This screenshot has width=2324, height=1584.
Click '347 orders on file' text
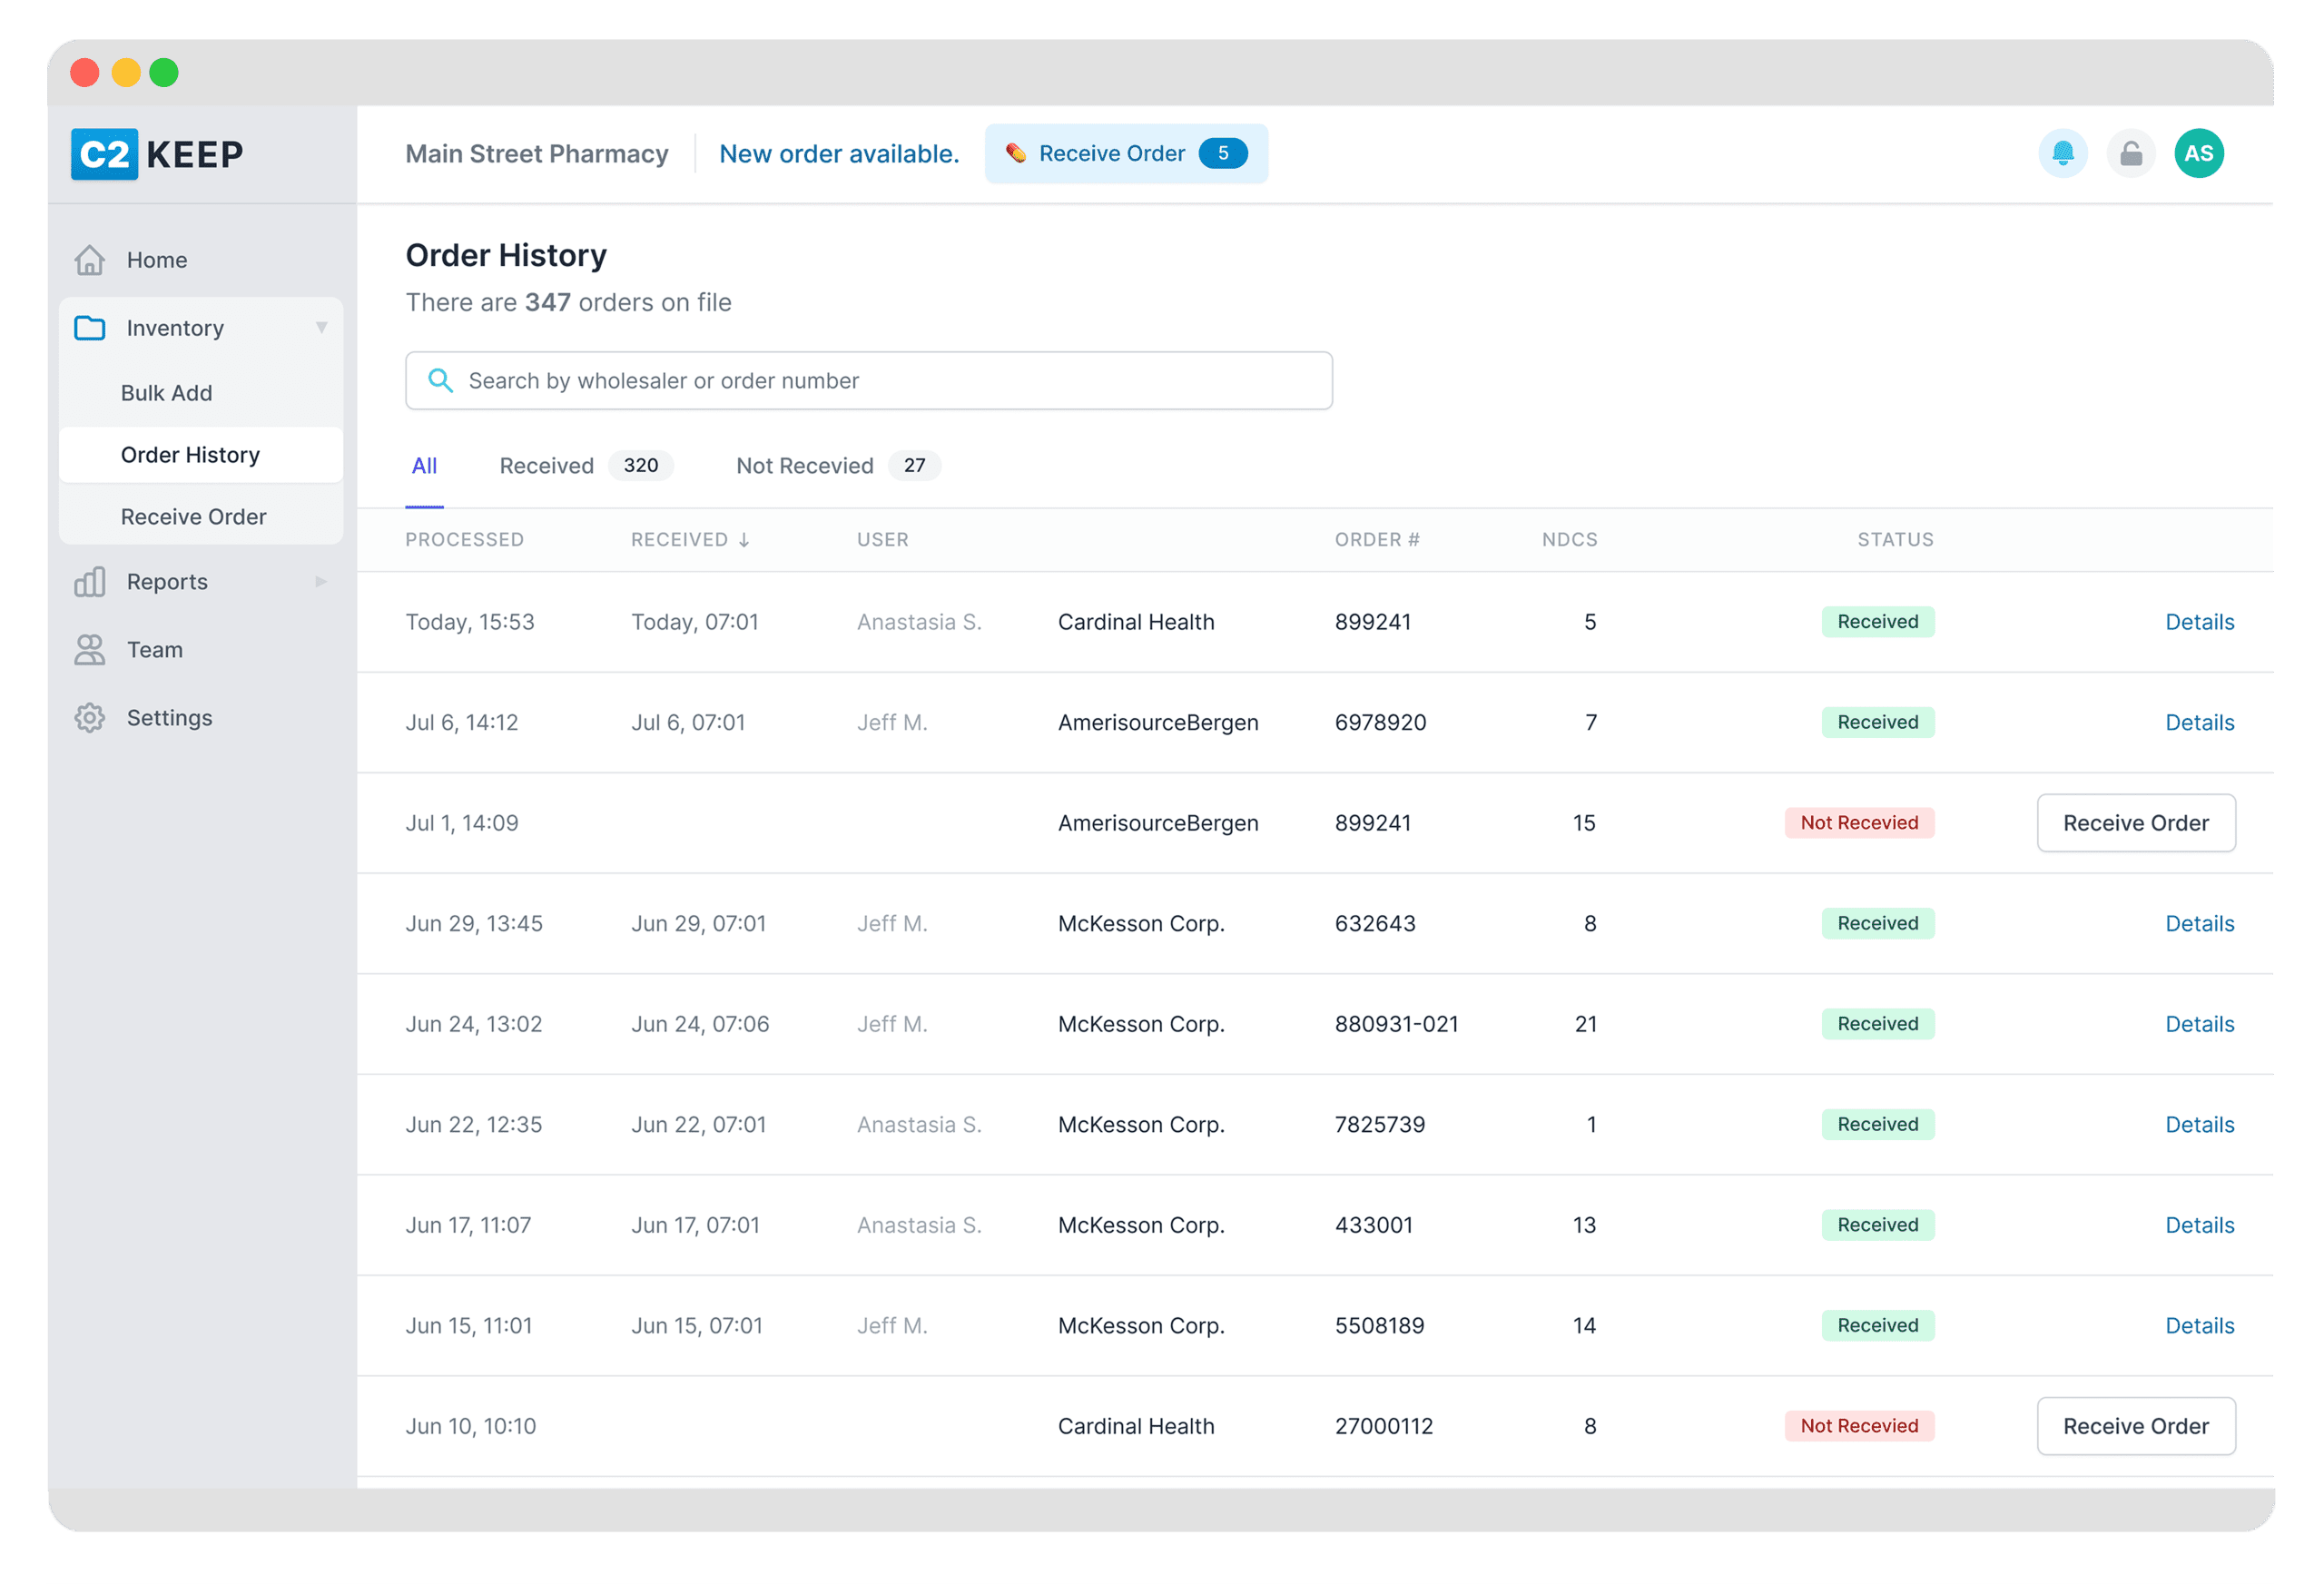point(628,302)
